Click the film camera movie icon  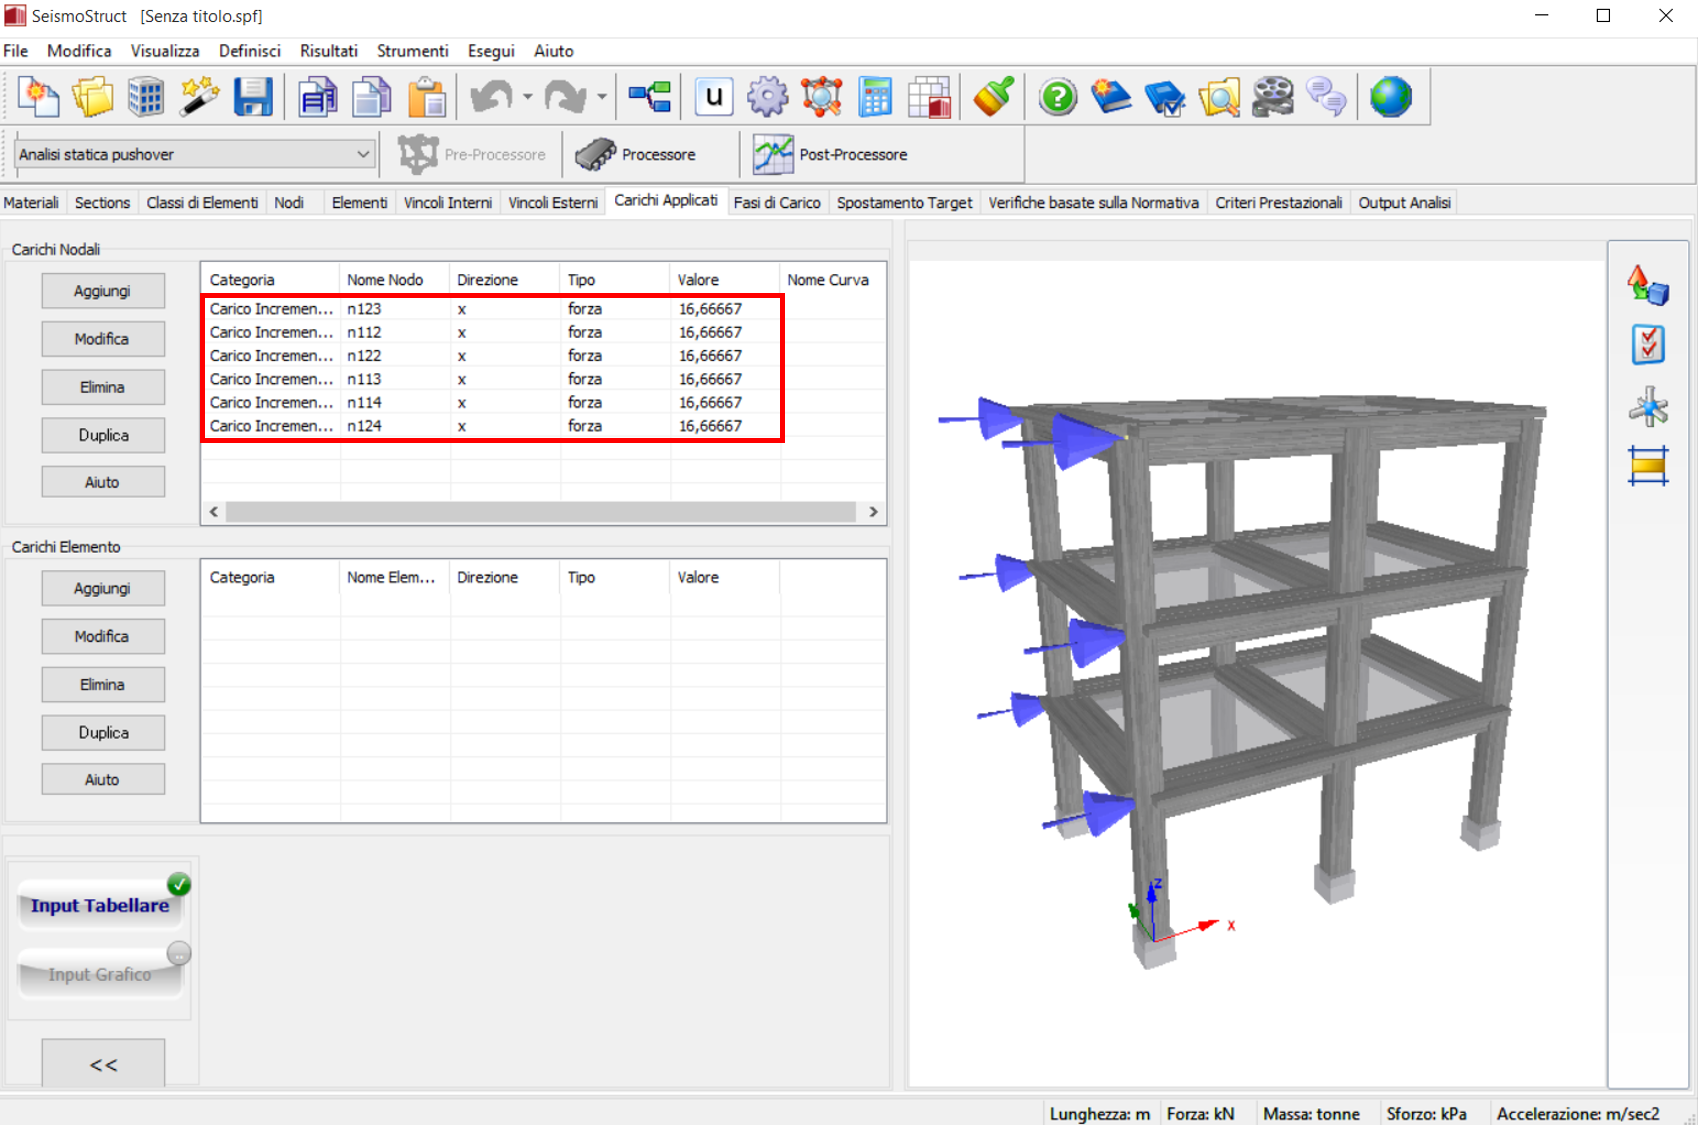[x=1272, y=97]
